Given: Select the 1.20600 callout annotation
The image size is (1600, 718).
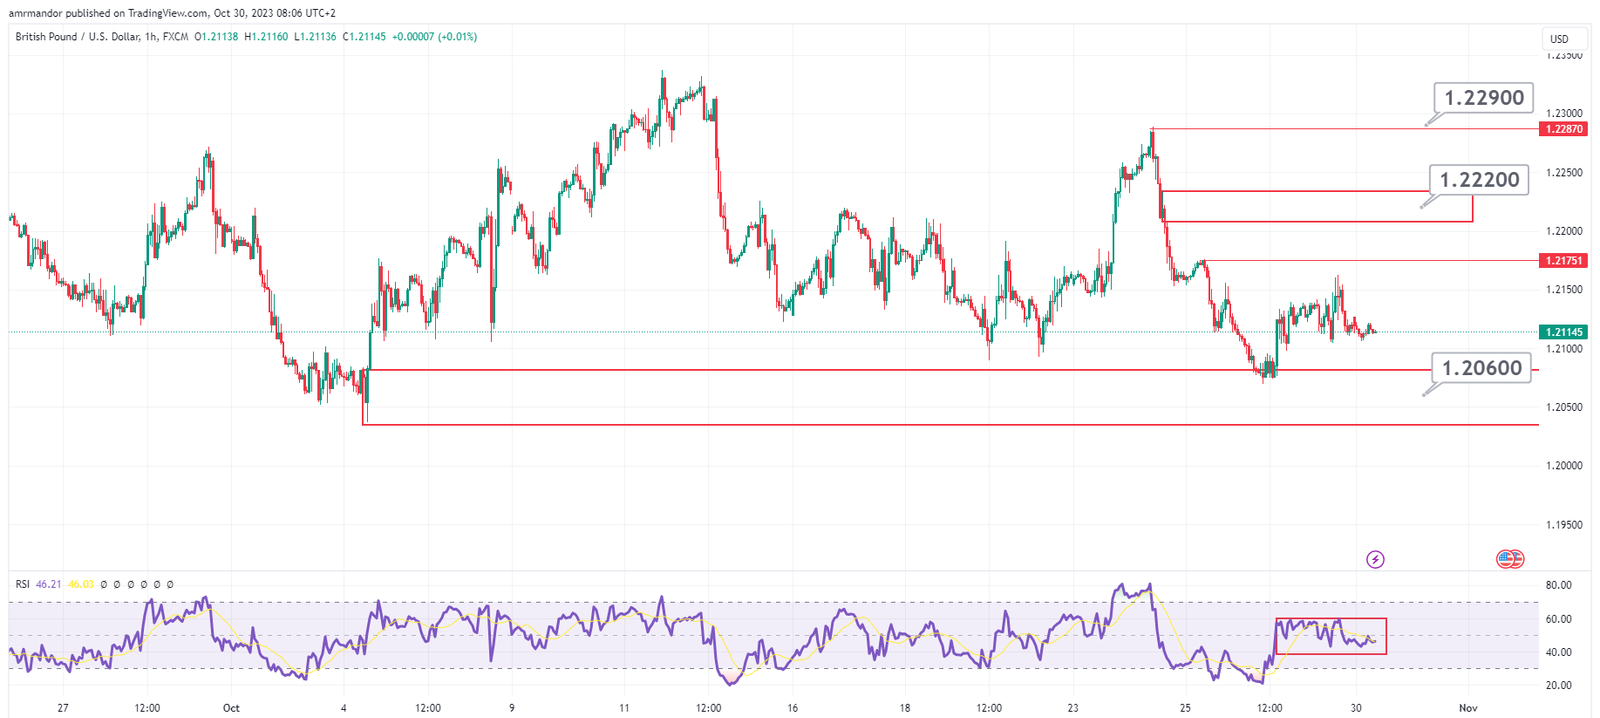Looking at the screenshot, I should [1481, 368].
